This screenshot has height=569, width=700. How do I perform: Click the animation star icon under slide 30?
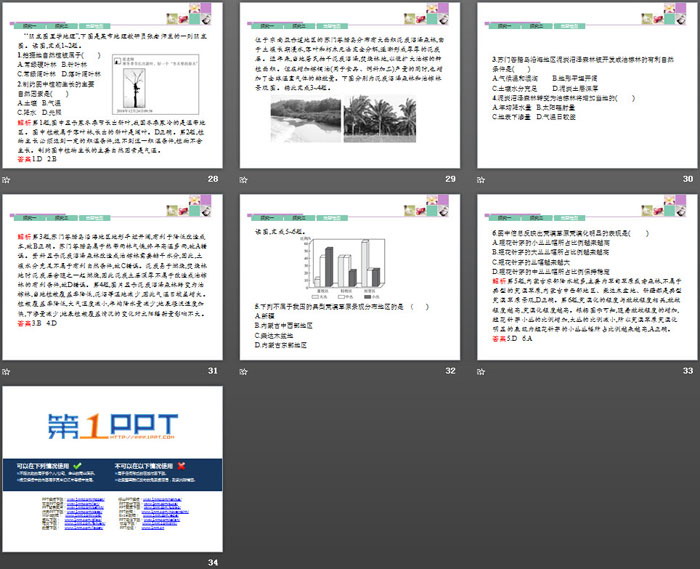(482, 179)
